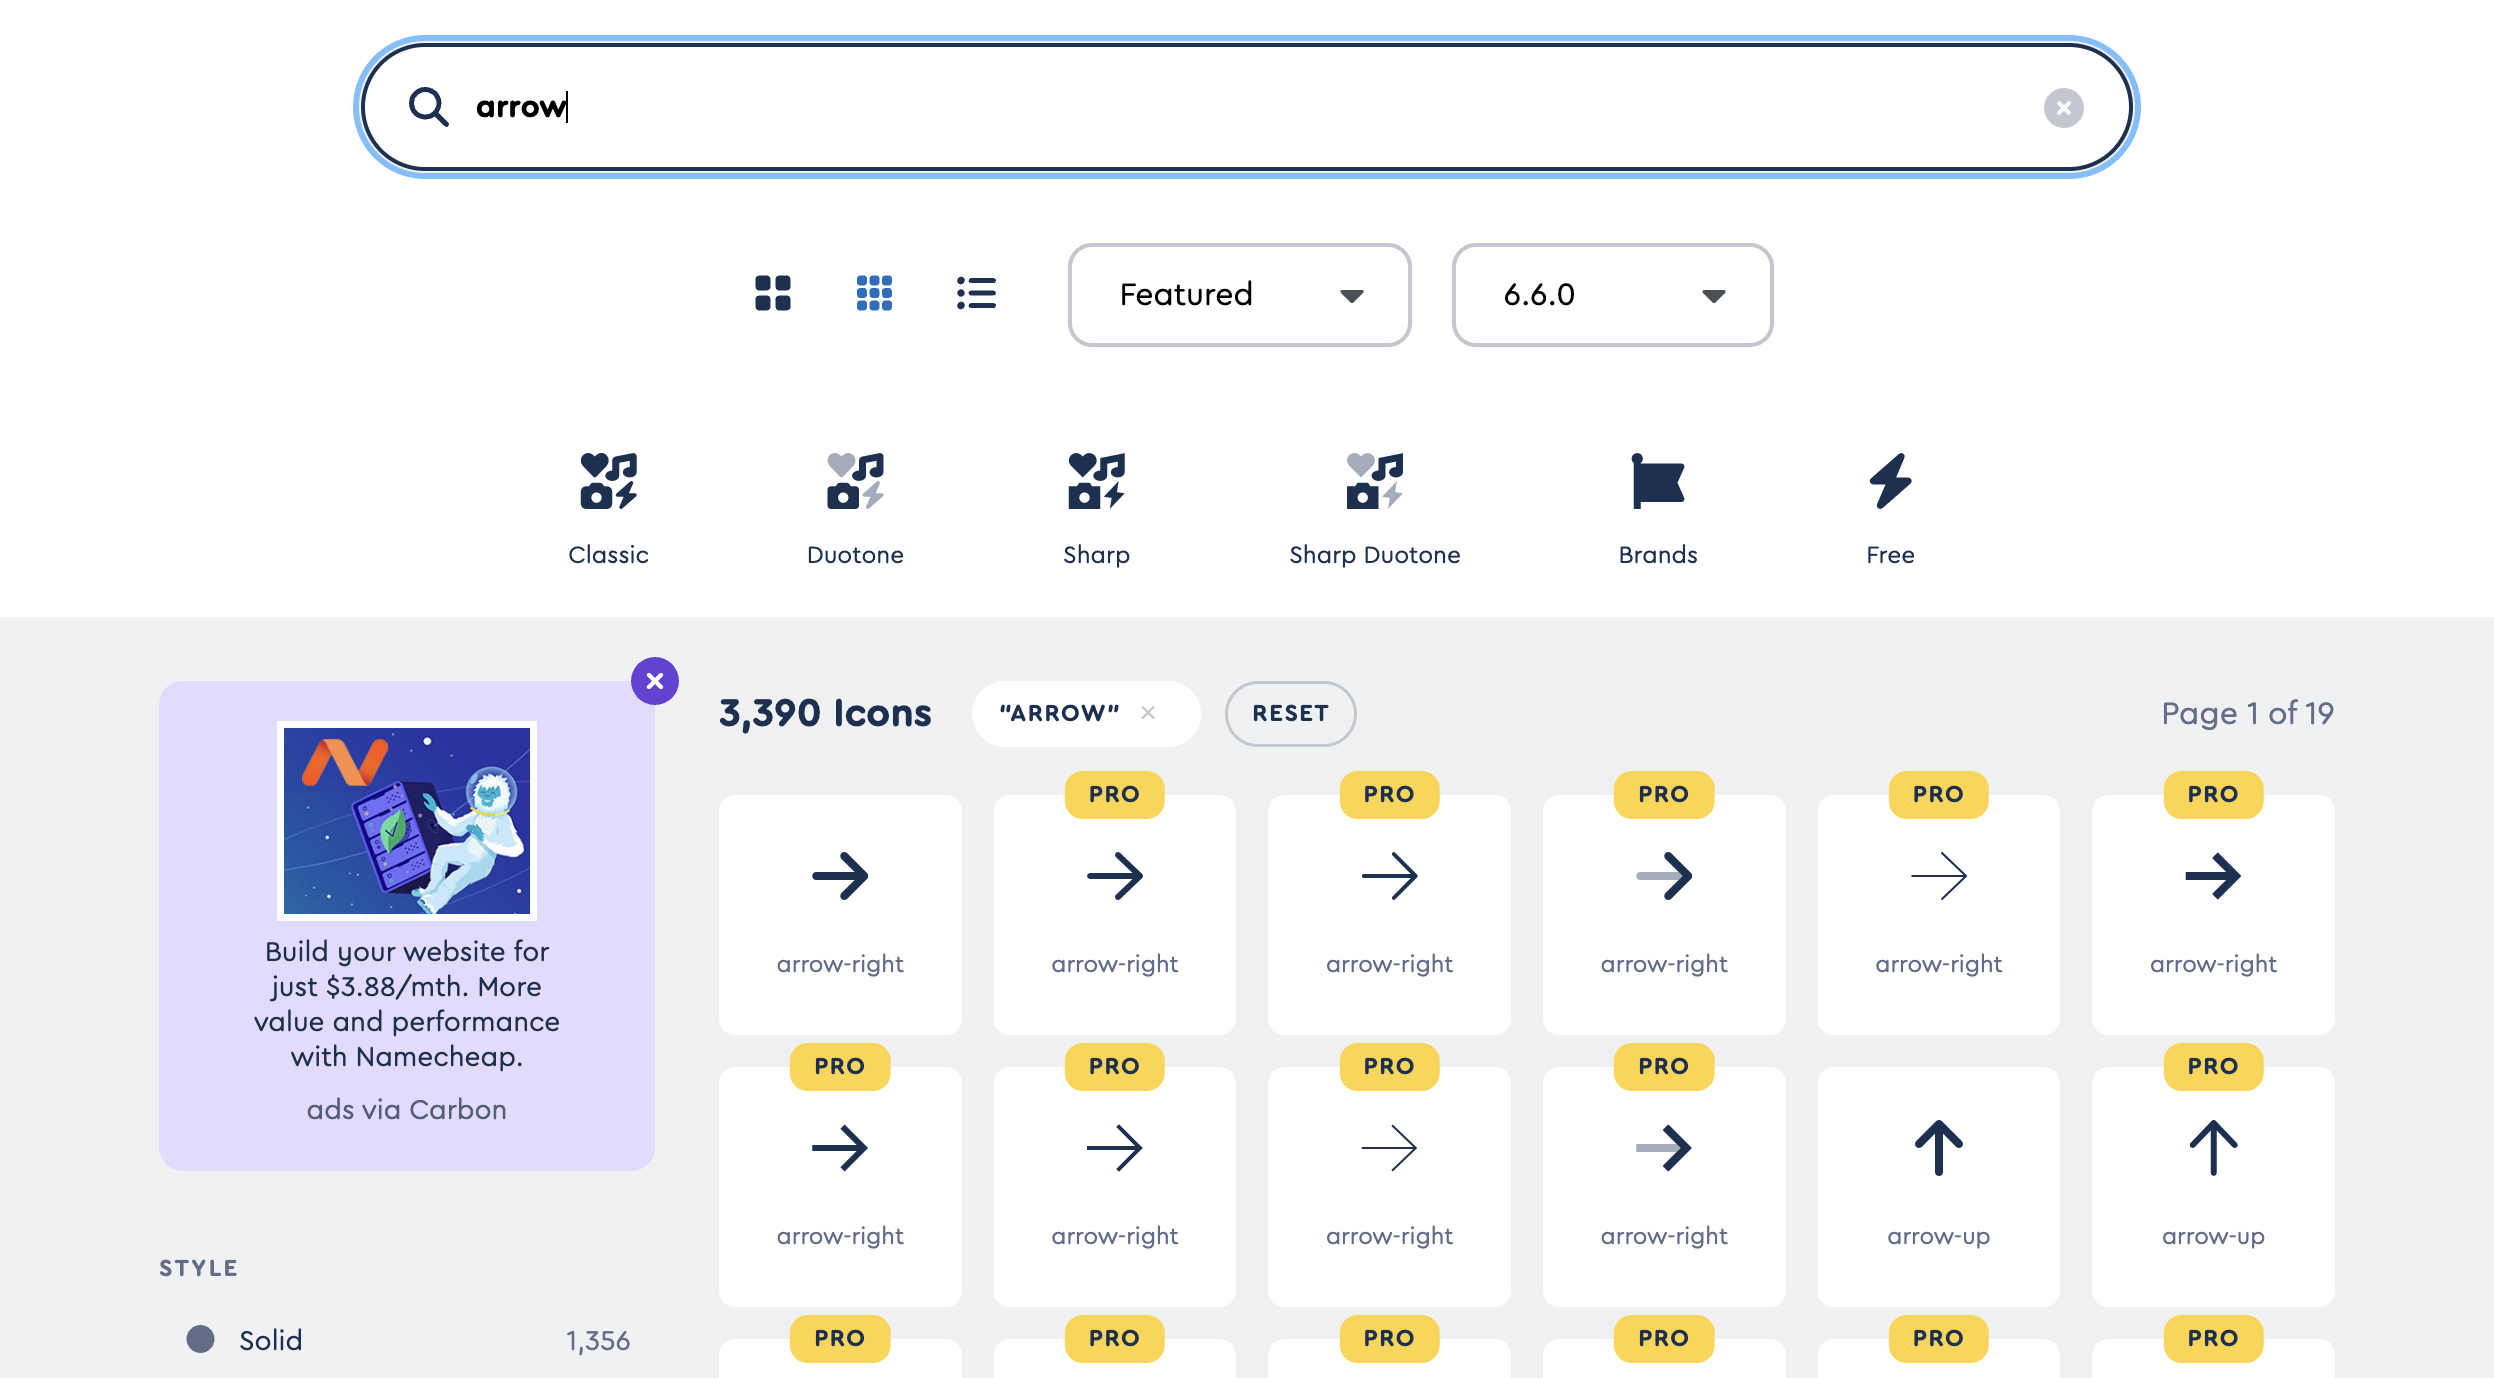Clear the search field text
Screen dimensions: 2494x1378
point(2063,108)
